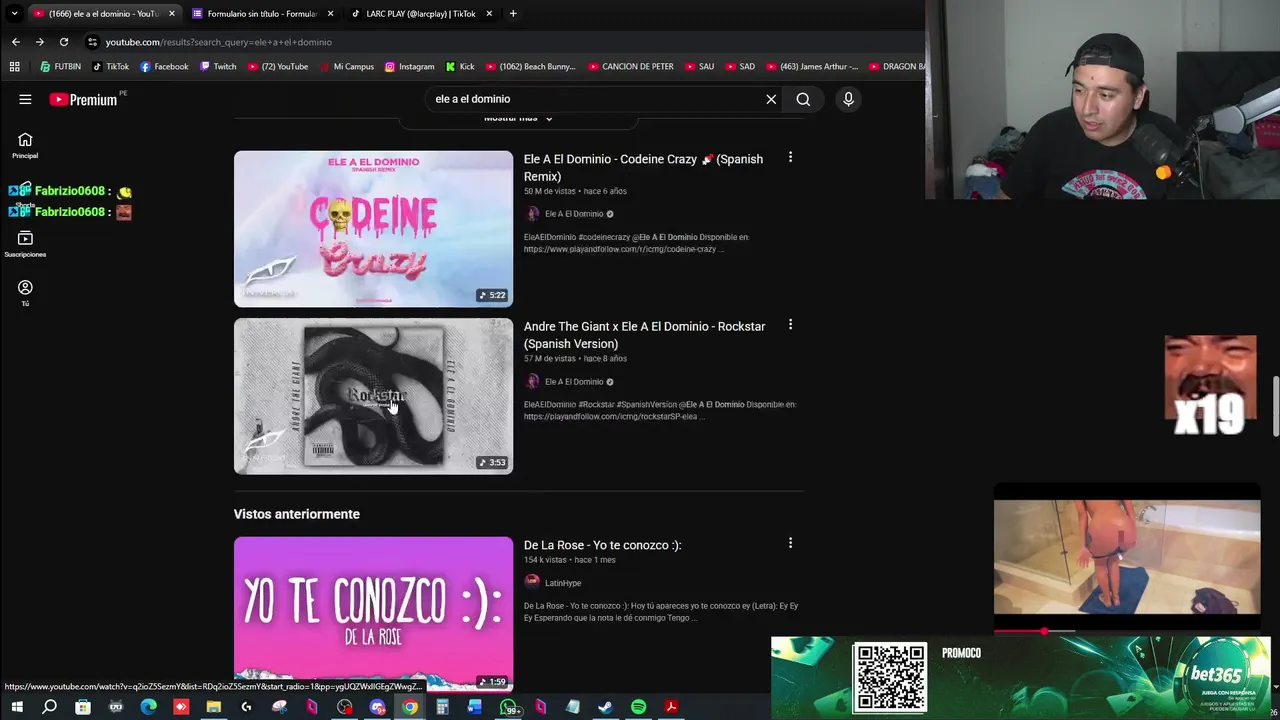Click the Vistos anteriormente heading

pyautogui.click(x=296, y=514)
